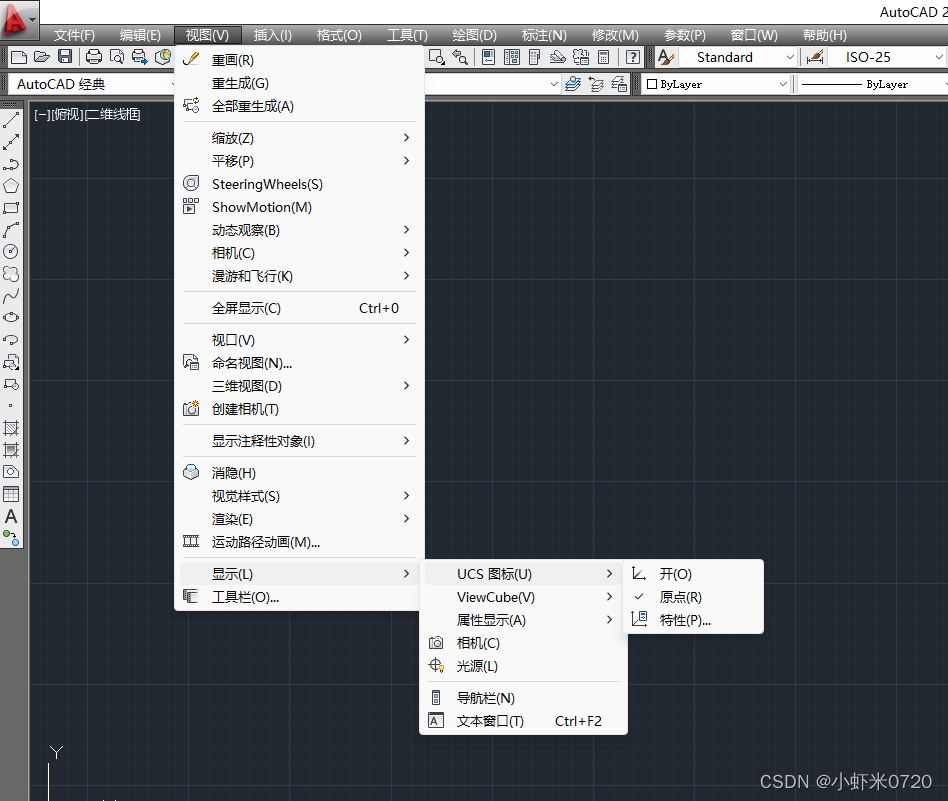
Task: Select the Rectangle tool
Action: click(x=11, y=208)
